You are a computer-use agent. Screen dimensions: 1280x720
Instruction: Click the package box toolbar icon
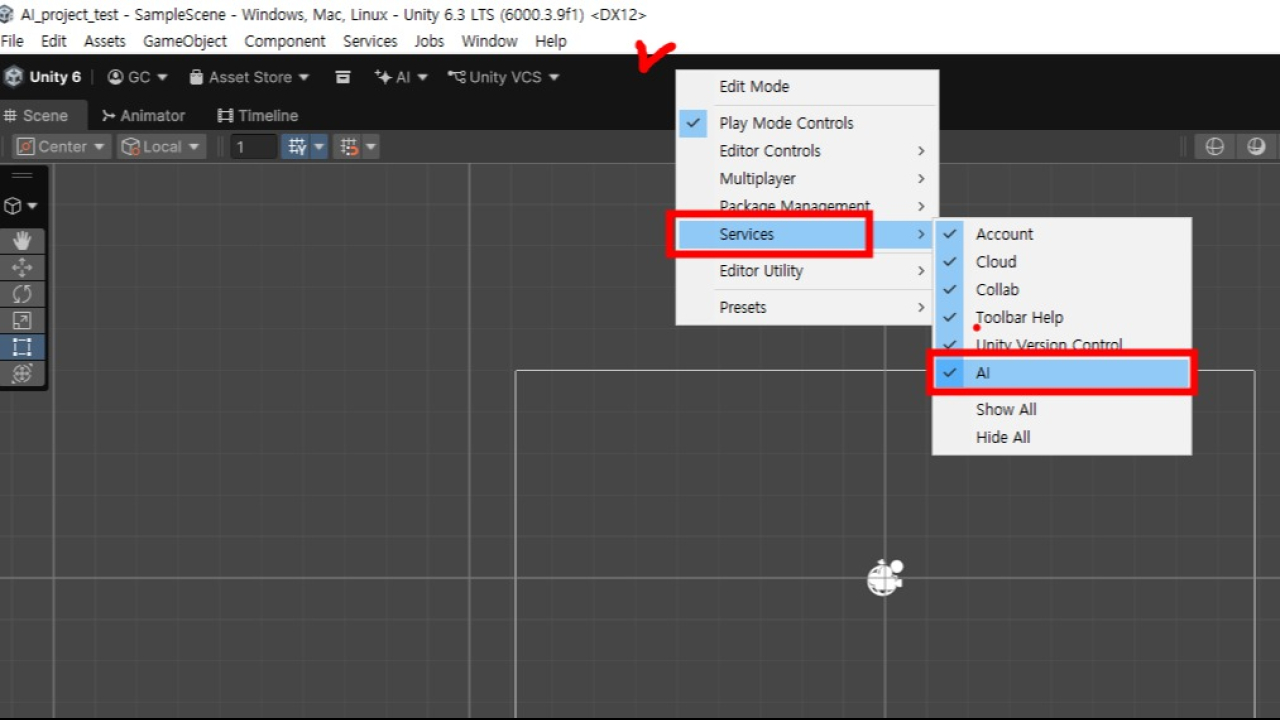point(343,77)
